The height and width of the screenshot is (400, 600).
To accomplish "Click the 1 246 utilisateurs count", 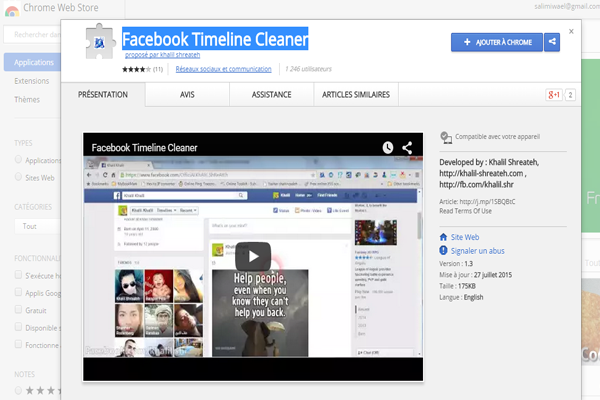I will (x=308, y=69).
